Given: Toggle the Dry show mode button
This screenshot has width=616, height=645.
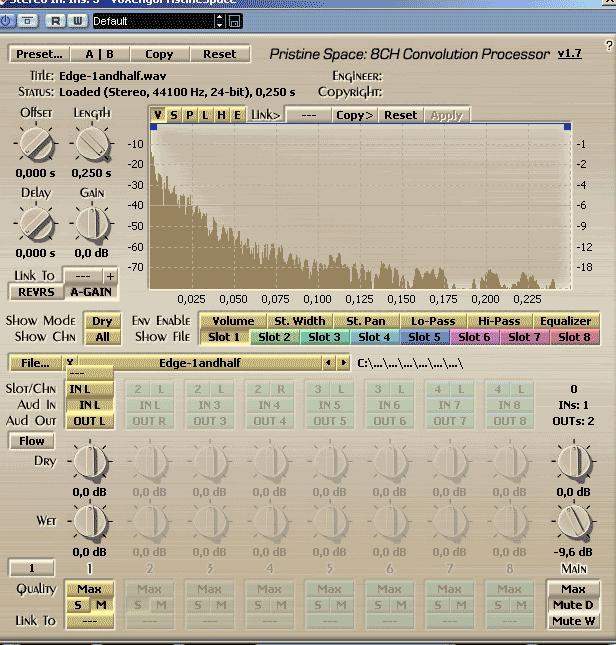Looking at the screenshot, I should (x=102, y=321).
